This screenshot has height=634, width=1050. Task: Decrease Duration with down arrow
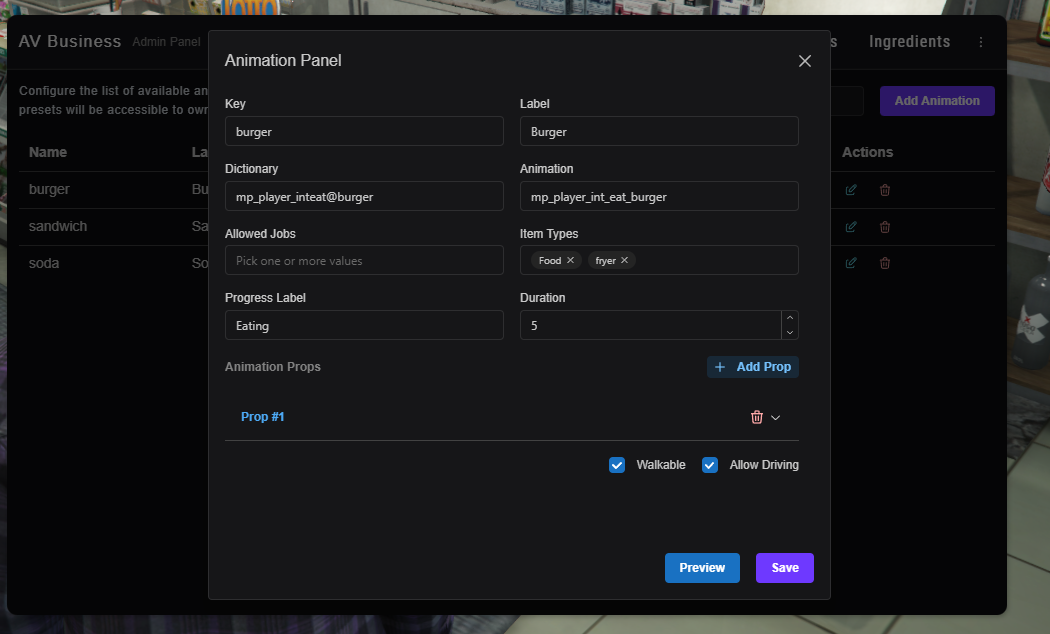(790, 332)
